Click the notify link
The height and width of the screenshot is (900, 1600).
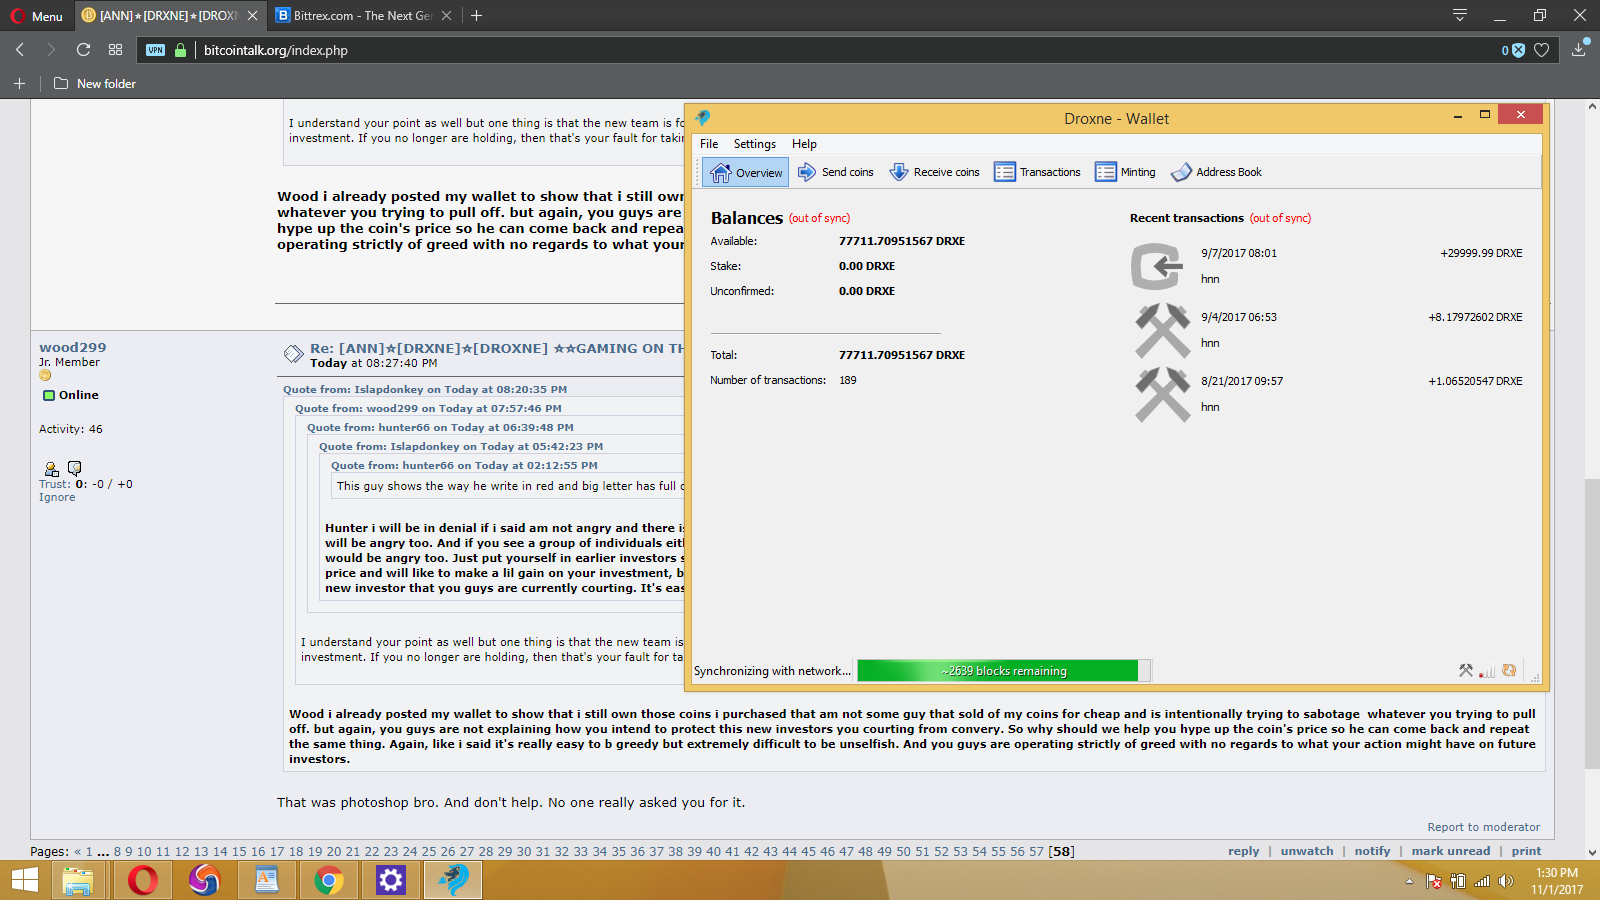[1372, 851]
